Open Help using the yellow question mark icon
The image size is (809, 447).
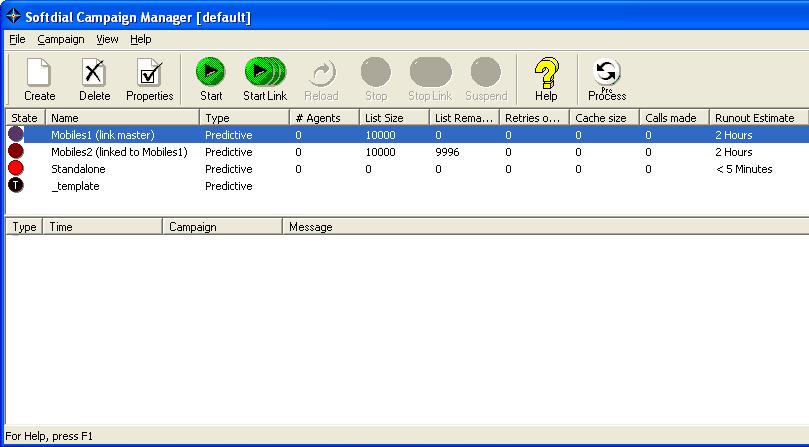546,79
